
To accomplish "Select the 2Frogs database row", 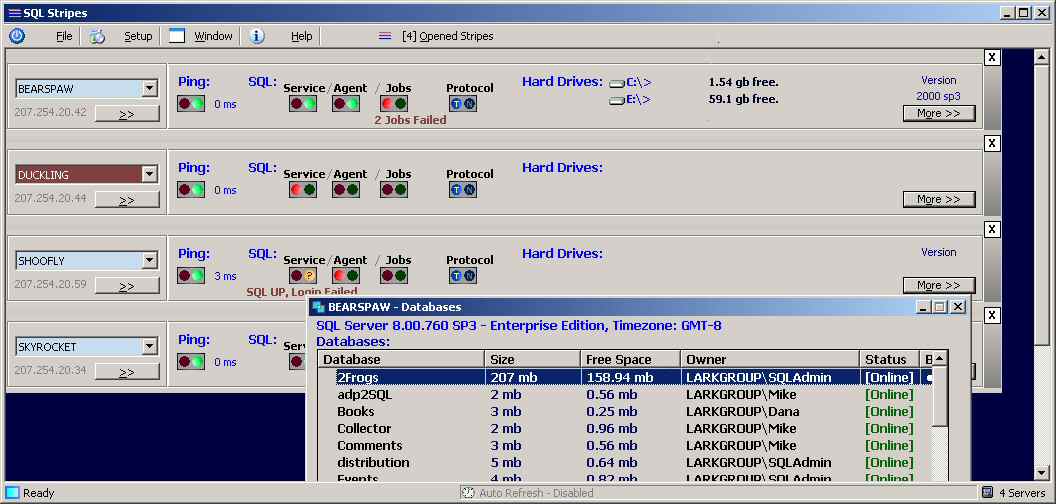I will click(625, 377).
